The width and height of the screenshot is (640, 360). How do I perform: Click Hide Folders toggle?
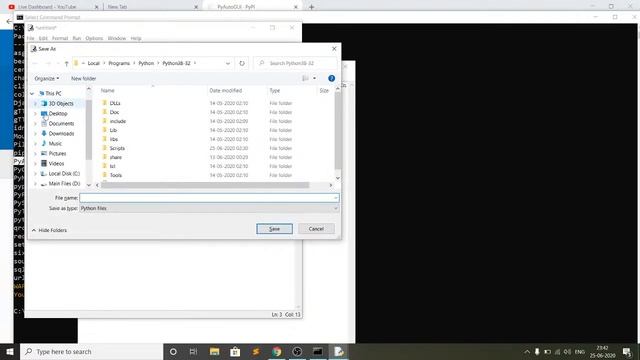tap(49, 230)
